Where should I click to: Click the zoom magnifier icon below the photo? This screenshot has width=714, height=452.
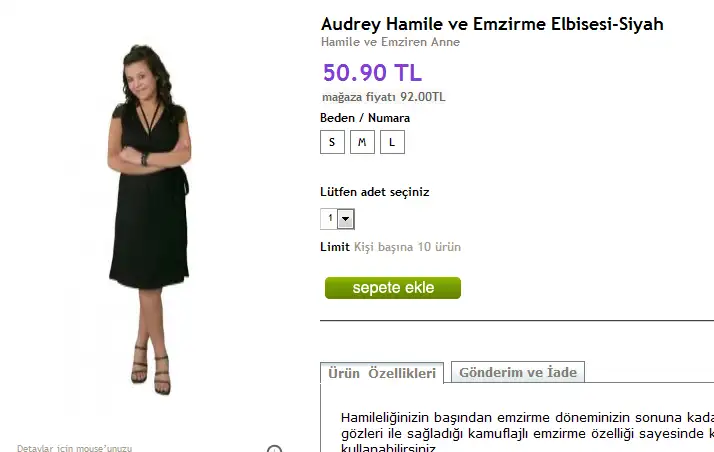coord(274,449)
